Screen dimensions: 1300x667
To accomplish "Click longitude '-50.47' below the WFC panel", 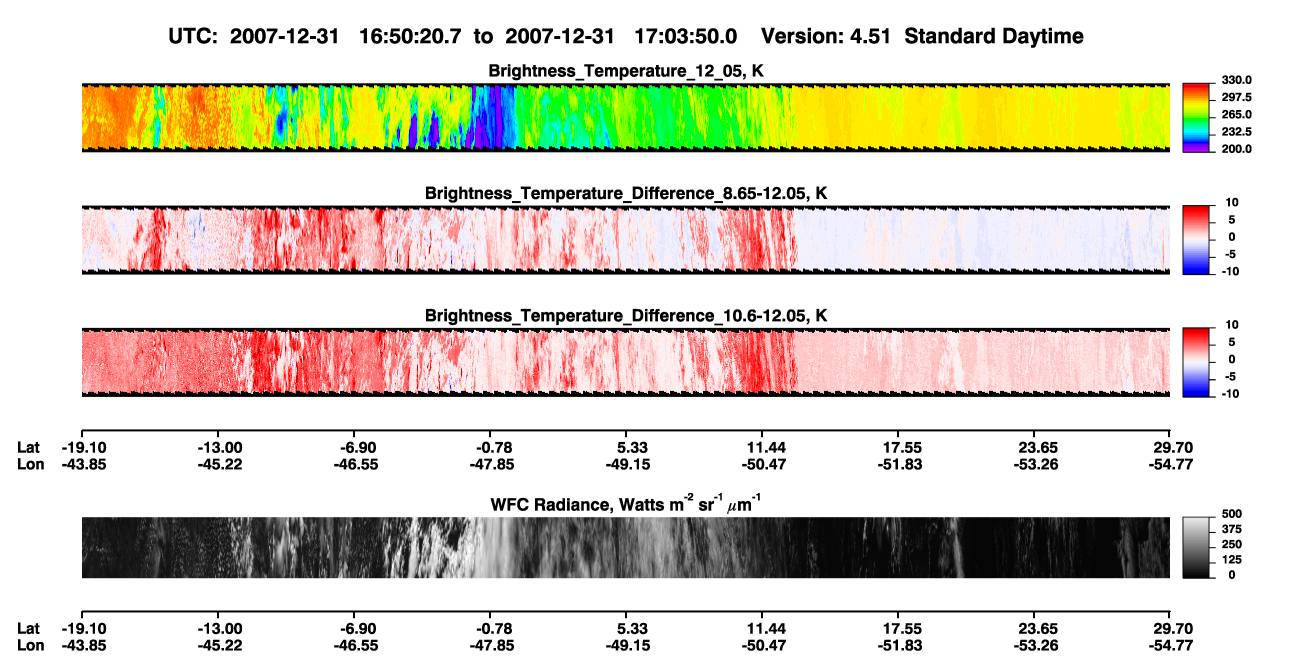I will pyautogui.click(x=764, y=645).
